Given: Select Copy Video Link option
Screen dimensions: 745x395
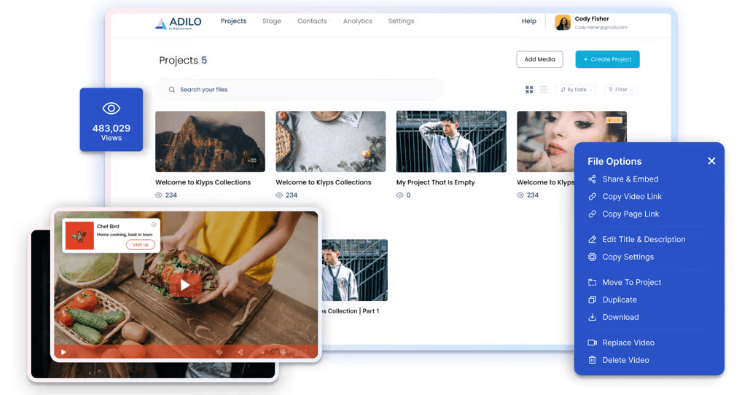Looking at the screenshot, I should (624, 196).
